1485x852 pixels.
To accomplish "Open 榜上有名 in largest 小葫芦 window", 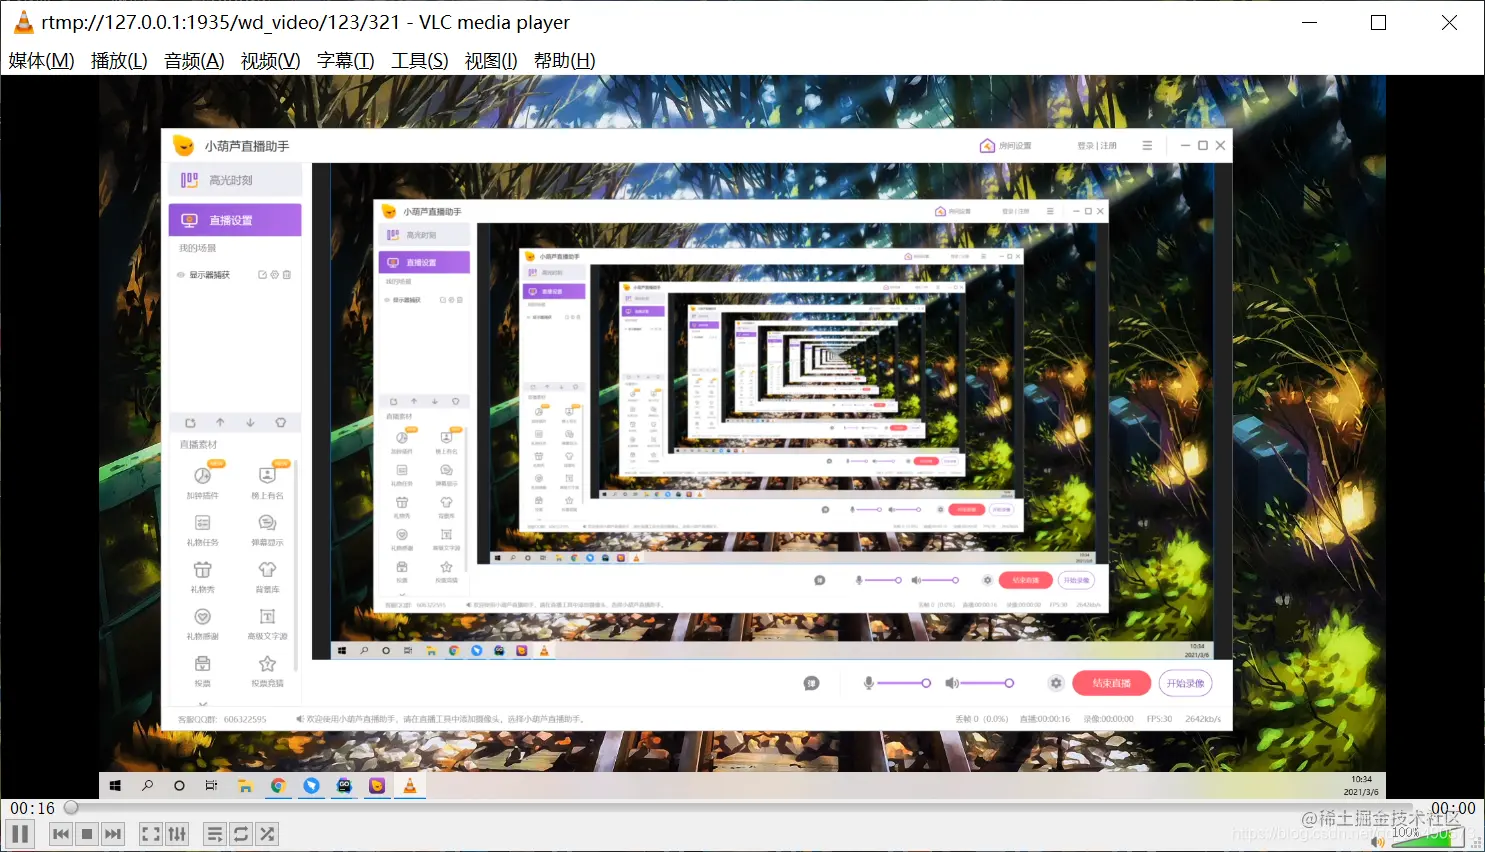I will pyautogui.click(x=267, y=481).
